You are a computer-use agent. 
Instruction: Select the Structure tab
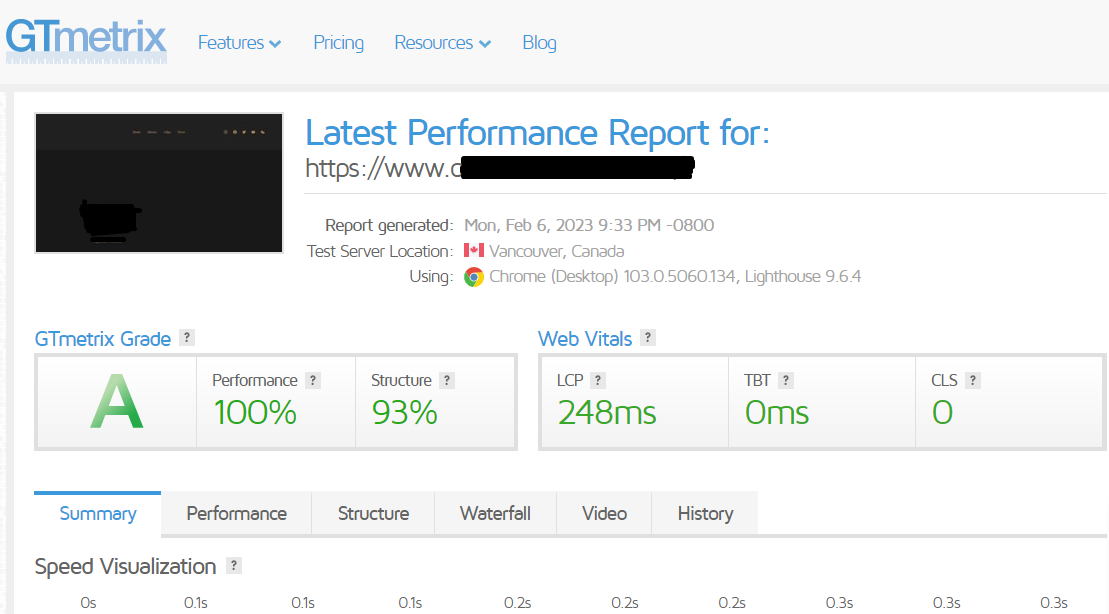click(x=373, y=514)
